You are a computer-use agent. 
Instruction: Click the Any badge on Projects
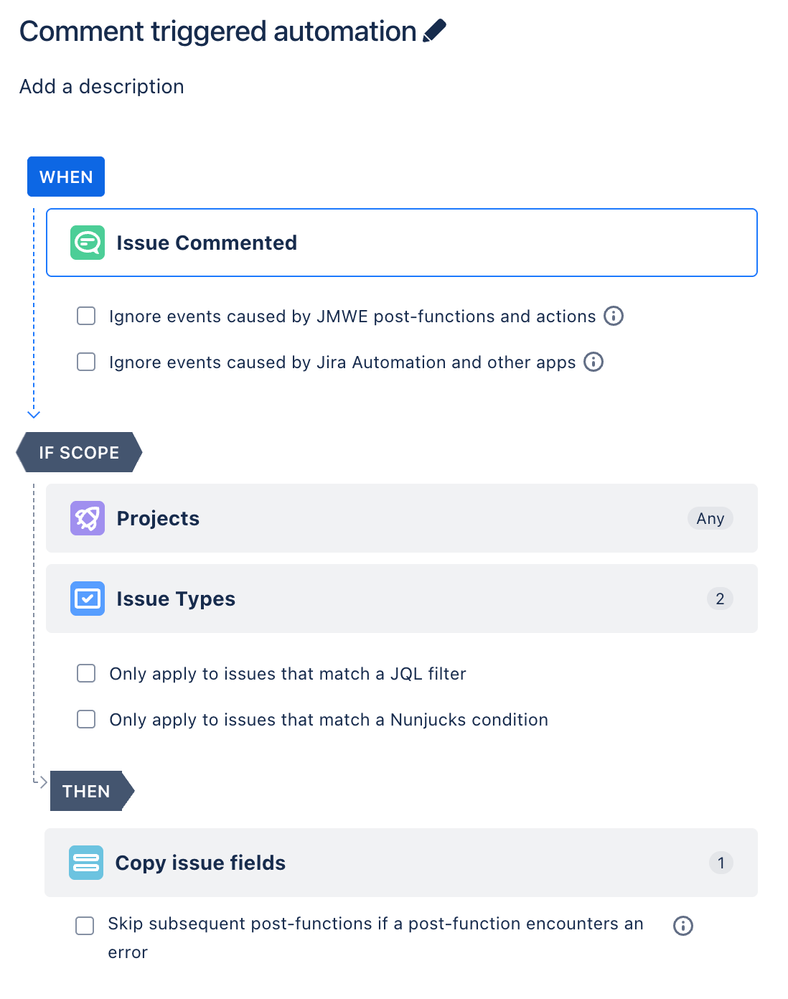(x=710, y=518)
